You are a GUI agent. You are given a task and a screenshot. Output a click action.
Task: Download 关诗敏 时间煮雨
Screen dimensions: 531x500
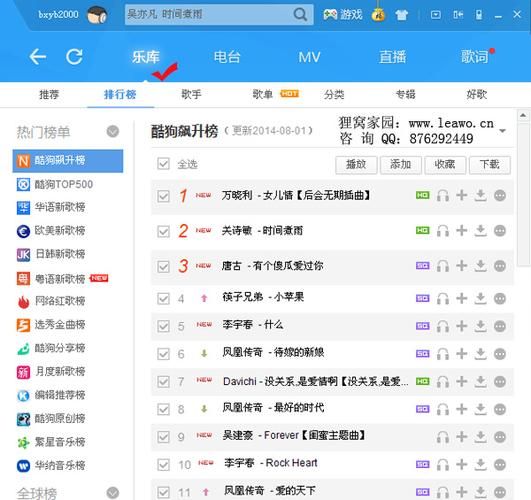tap(480, 231)
